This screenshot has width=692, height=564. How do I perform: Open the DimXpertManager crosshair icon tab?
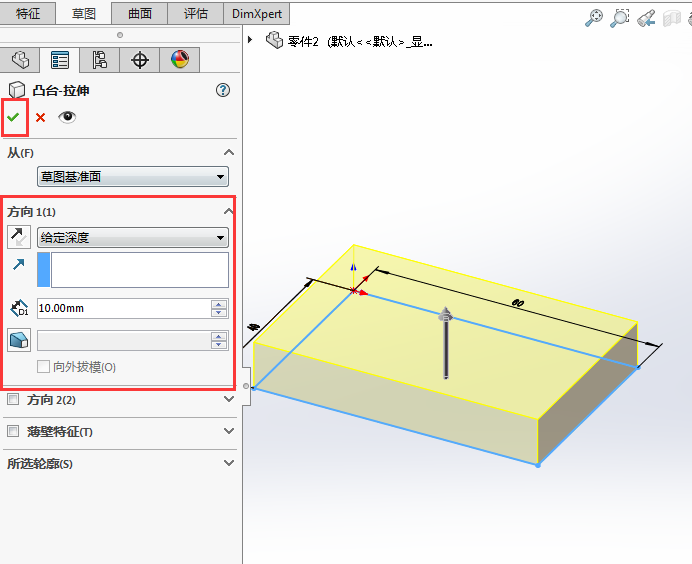[x=139, y=60]
